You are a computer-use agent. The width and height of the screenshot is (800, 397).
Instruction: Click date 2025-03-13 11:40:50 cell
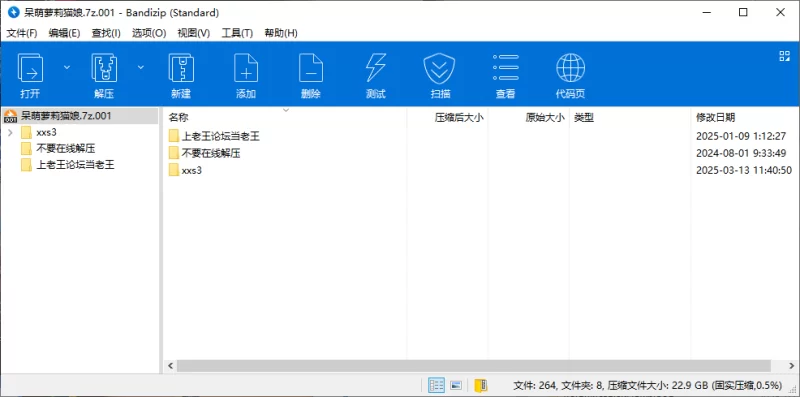pyautogui.click(x=744, y=170)
